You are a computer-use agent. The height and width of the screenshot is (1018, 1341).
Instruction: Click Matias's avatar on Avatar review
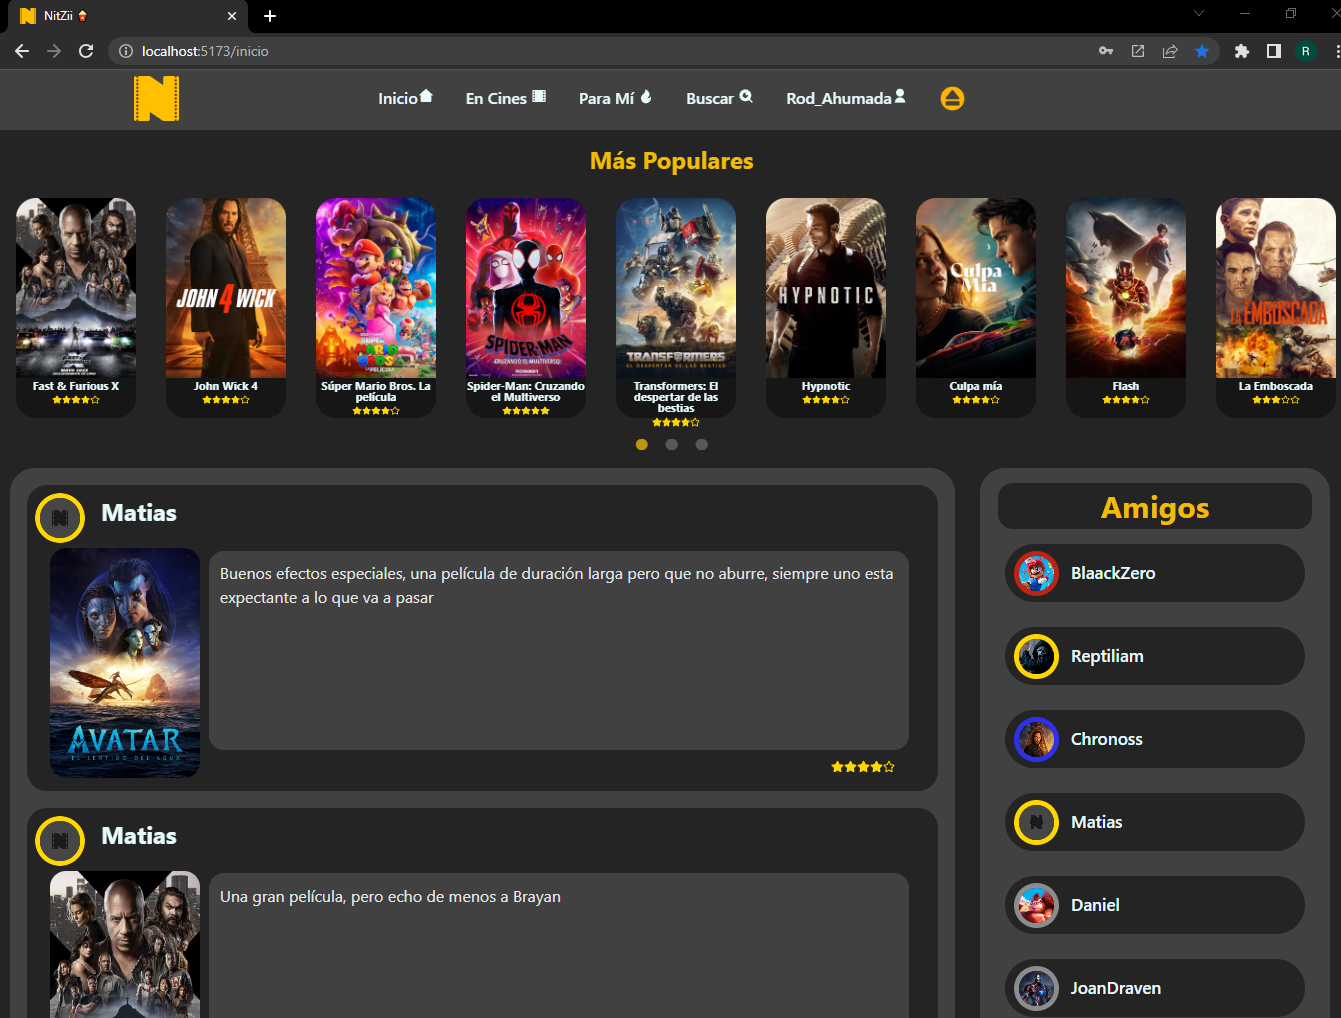(60, 517)
